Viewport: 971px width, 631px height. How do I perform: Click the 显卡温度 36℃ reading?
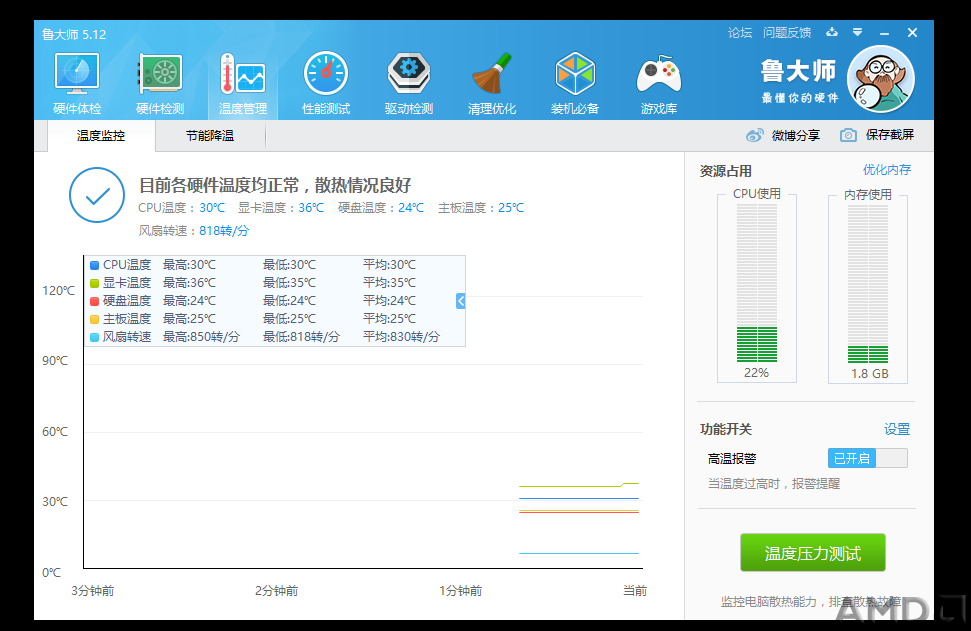coord(281,208)
